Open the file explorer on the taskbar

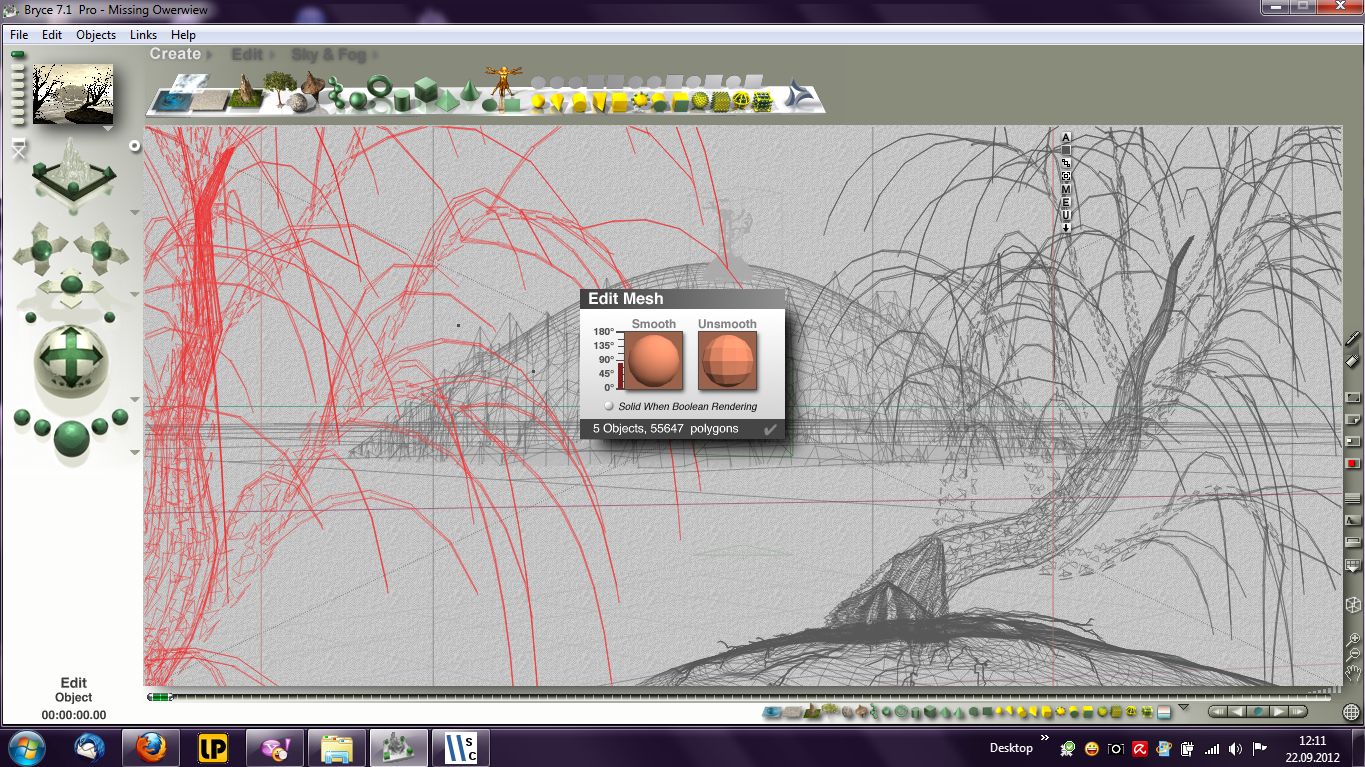tap(337, 748)
